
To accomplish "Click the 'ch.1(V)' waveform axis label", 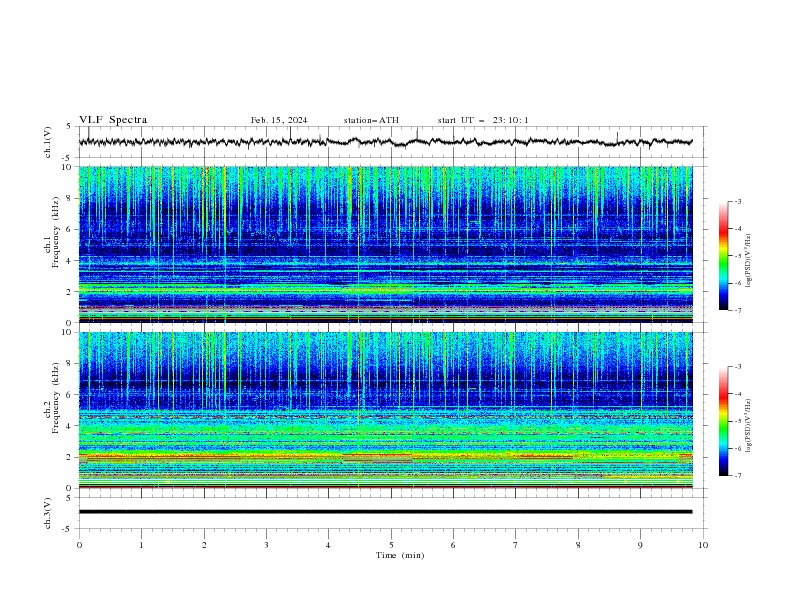I will (x=48, y=142).
